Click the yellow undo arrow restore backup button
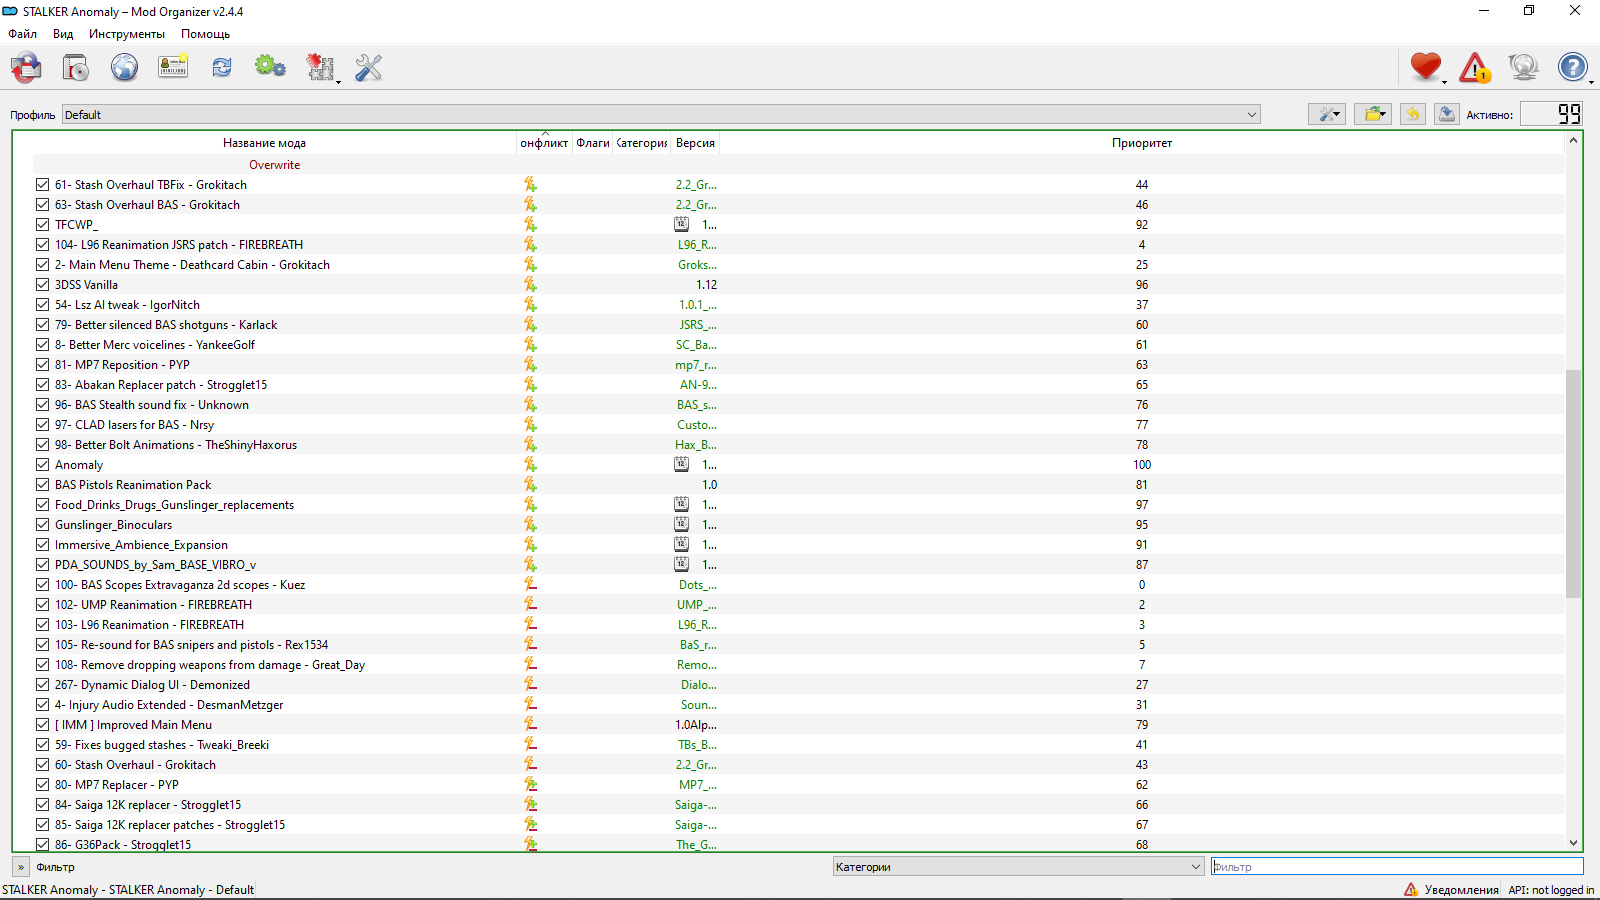Image resolution: width=1600 pixels, height=900 pixels. [1413, 114]
